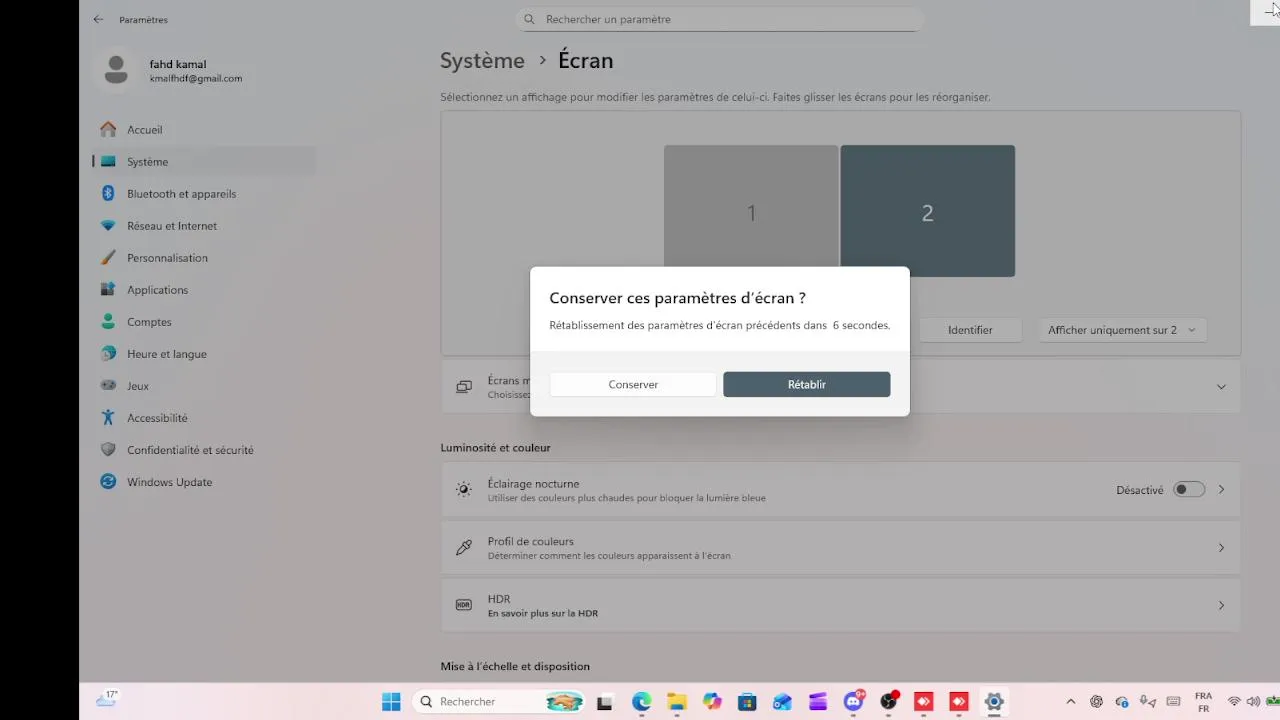Open the Accueil home icon in the sidebar
The image size is (1280, 720).
pyautogui.click(x=108, y=130)
